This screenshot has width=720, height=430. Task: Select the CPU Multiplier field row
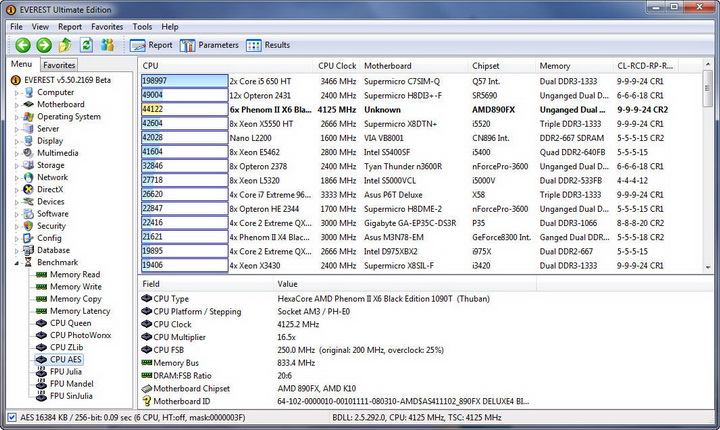coord(338,337)
